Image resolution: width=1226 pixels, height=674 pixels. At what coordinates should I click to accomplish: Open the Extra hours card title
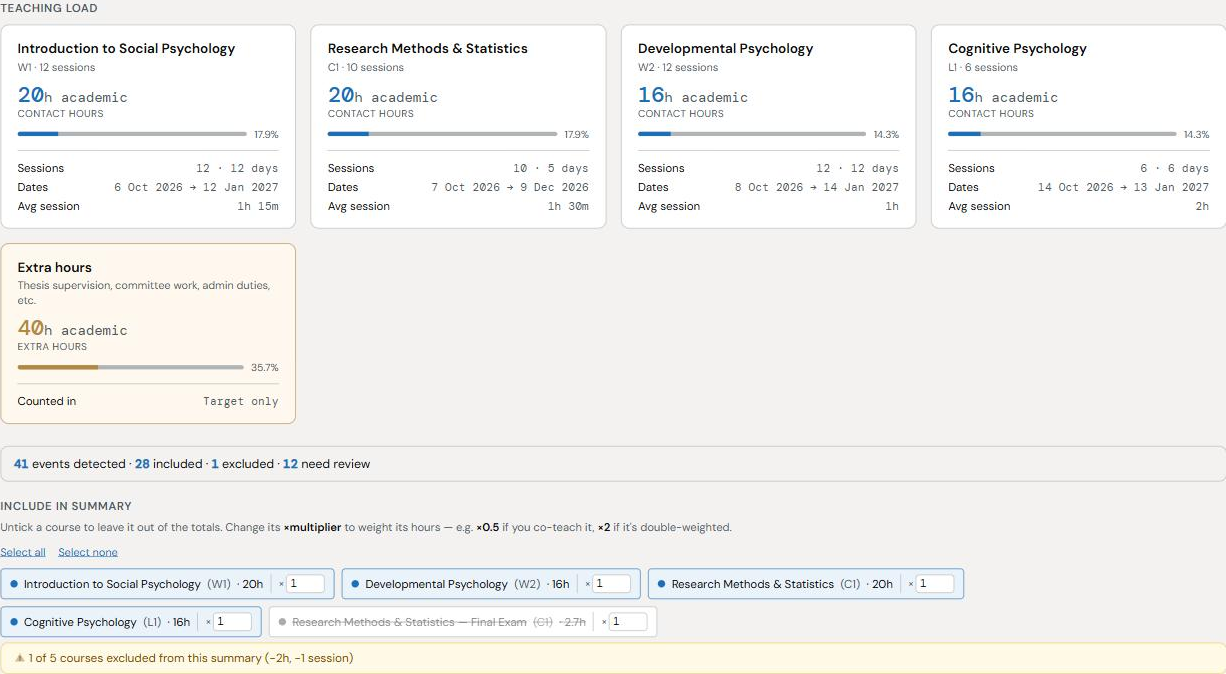(x=54, y=267)
